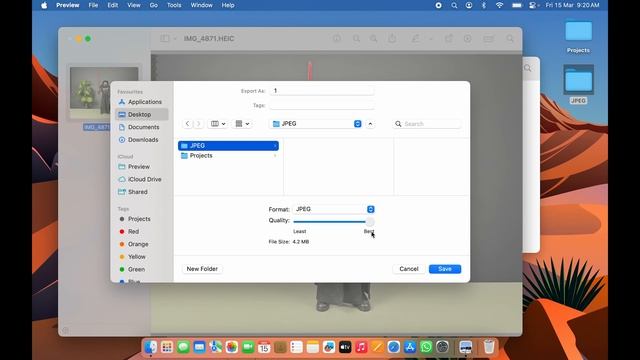Open the iCloud Preview folder in sidebar
The width and height of the screenshot is (640, 360).
point(134,167)
